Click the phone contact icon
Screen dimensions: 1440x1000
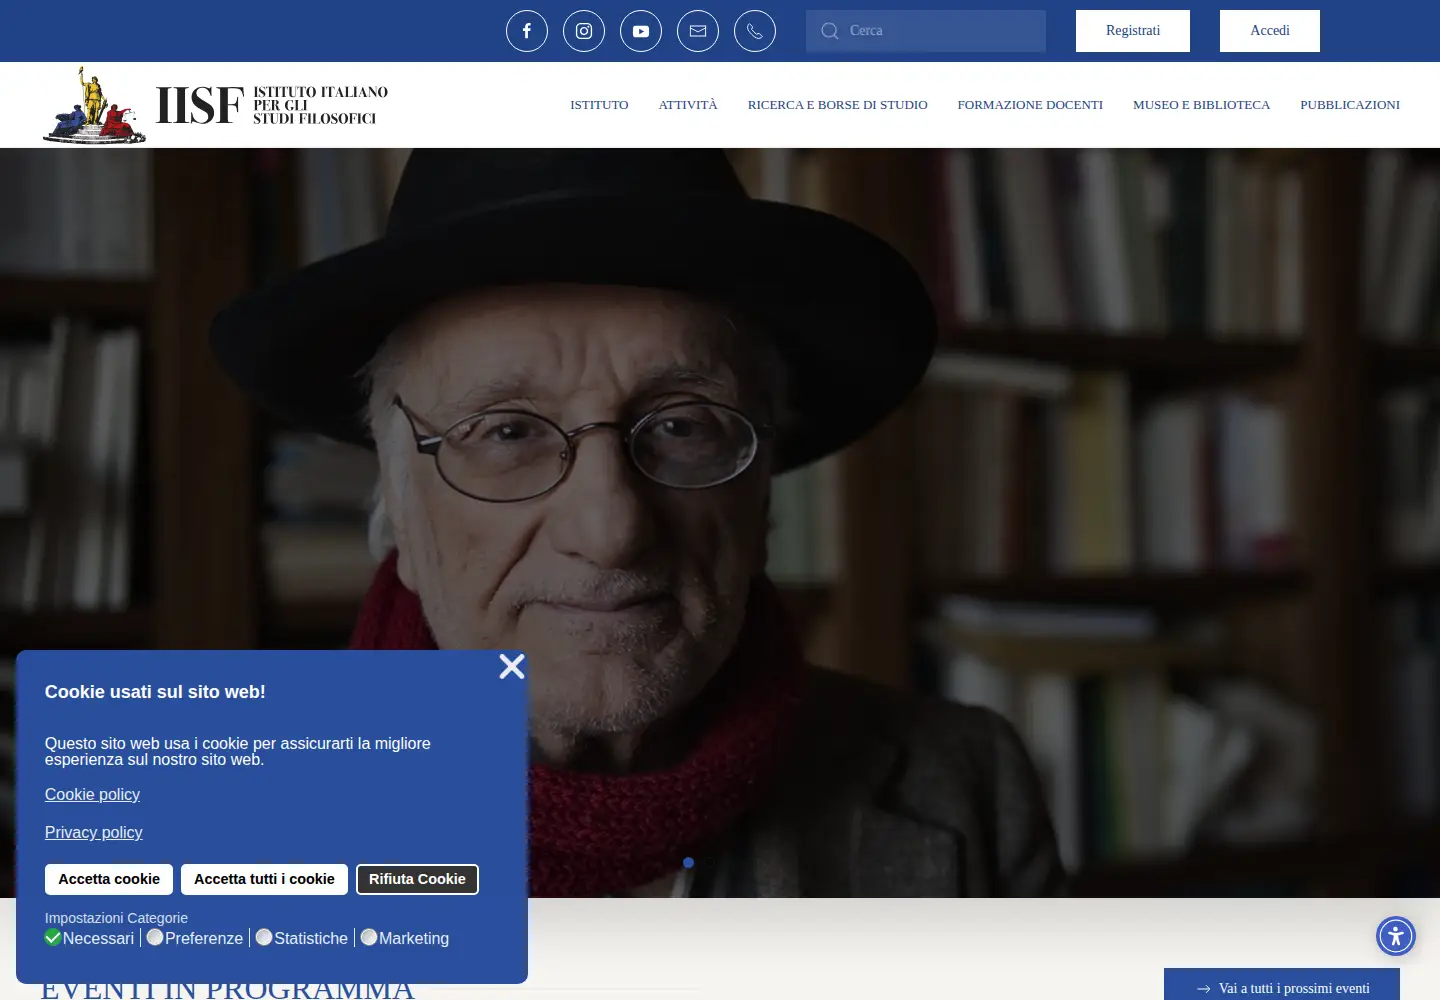(x=755, y=31)
